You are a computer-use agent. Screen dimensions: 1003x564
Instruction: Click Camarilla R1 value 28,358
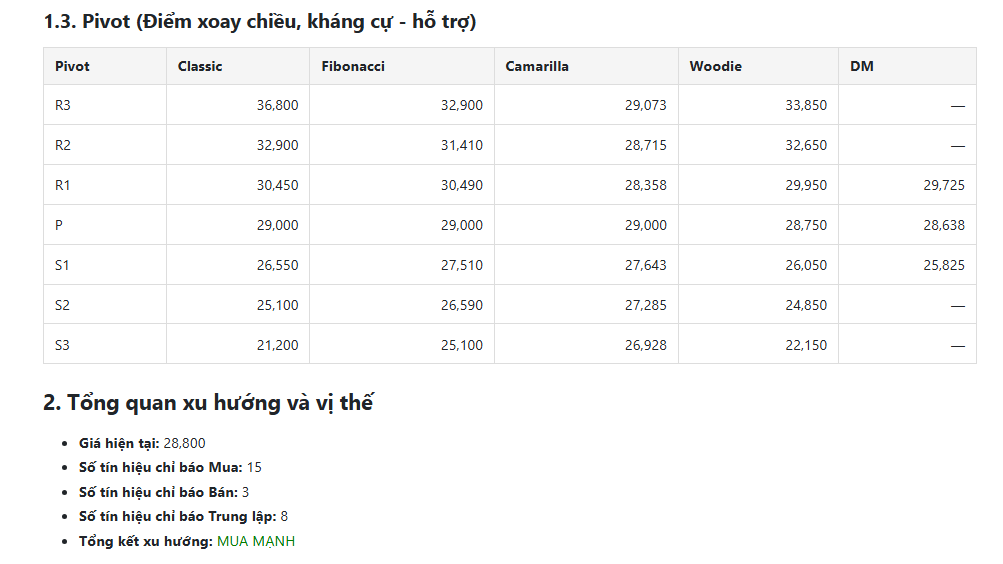pyautogui.click(x=645, y=185)
